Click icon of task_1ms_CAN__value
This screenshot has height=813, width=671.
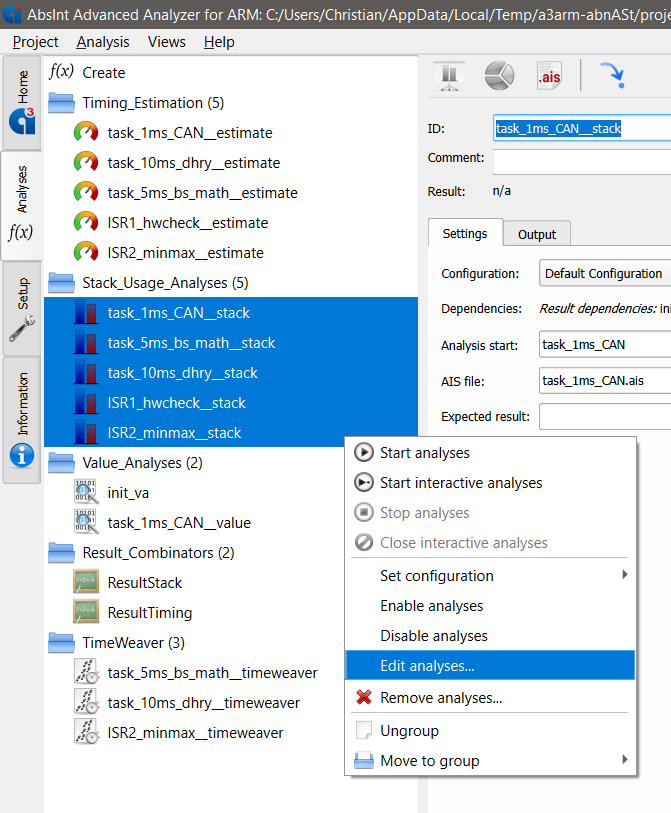(x=86, y=523)
